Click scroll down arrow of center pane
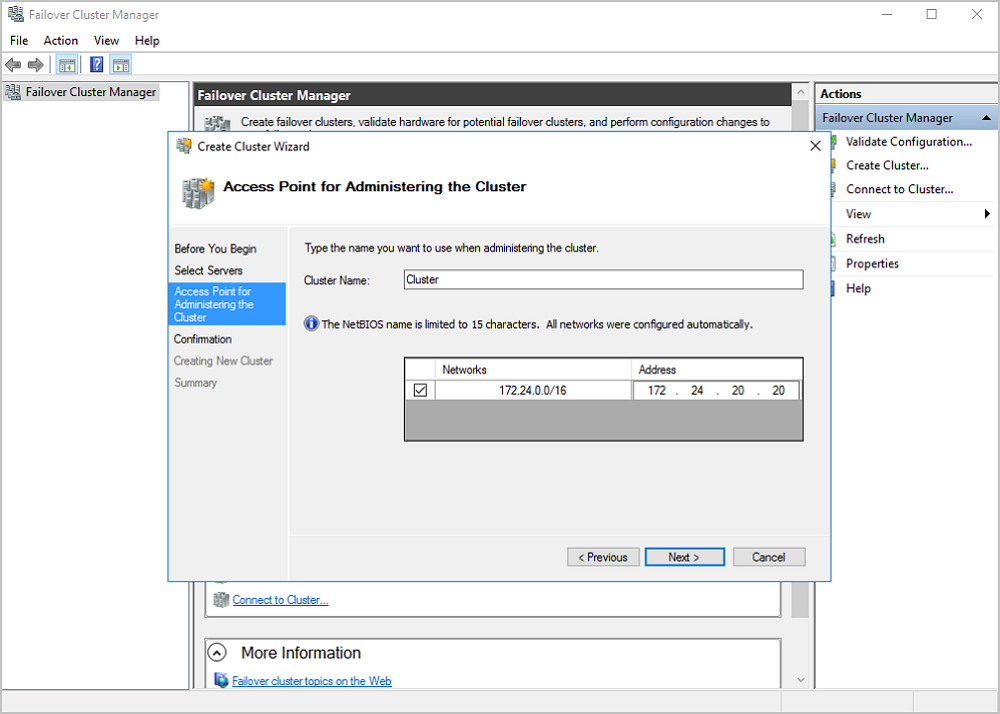Image resolution: width=1000 pixels, height=714 pixels. coord(800,680)
